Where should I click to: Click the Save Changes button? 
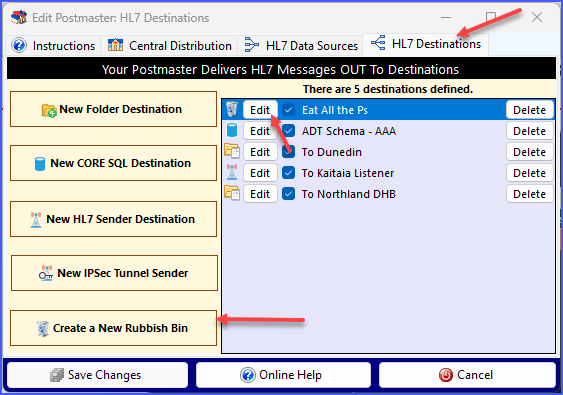97,375
